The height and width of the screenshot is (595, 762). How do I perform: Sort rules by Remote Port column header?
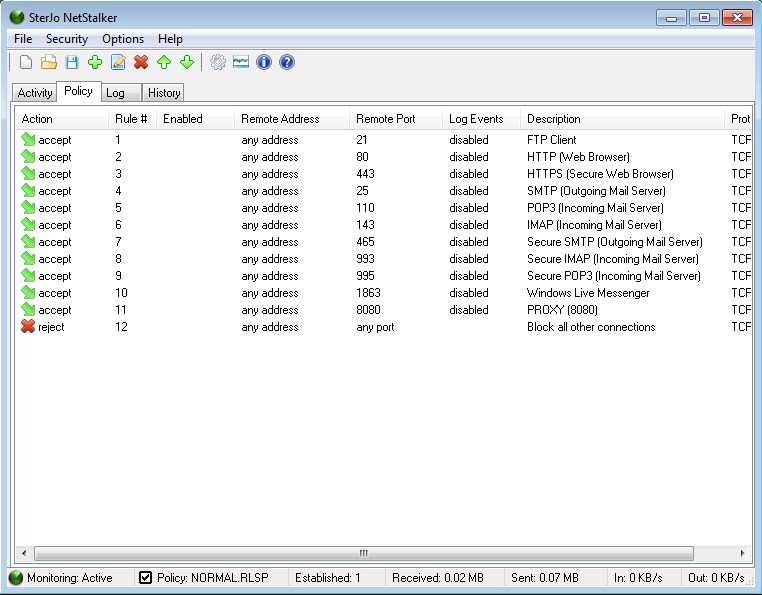click(385, 119)
